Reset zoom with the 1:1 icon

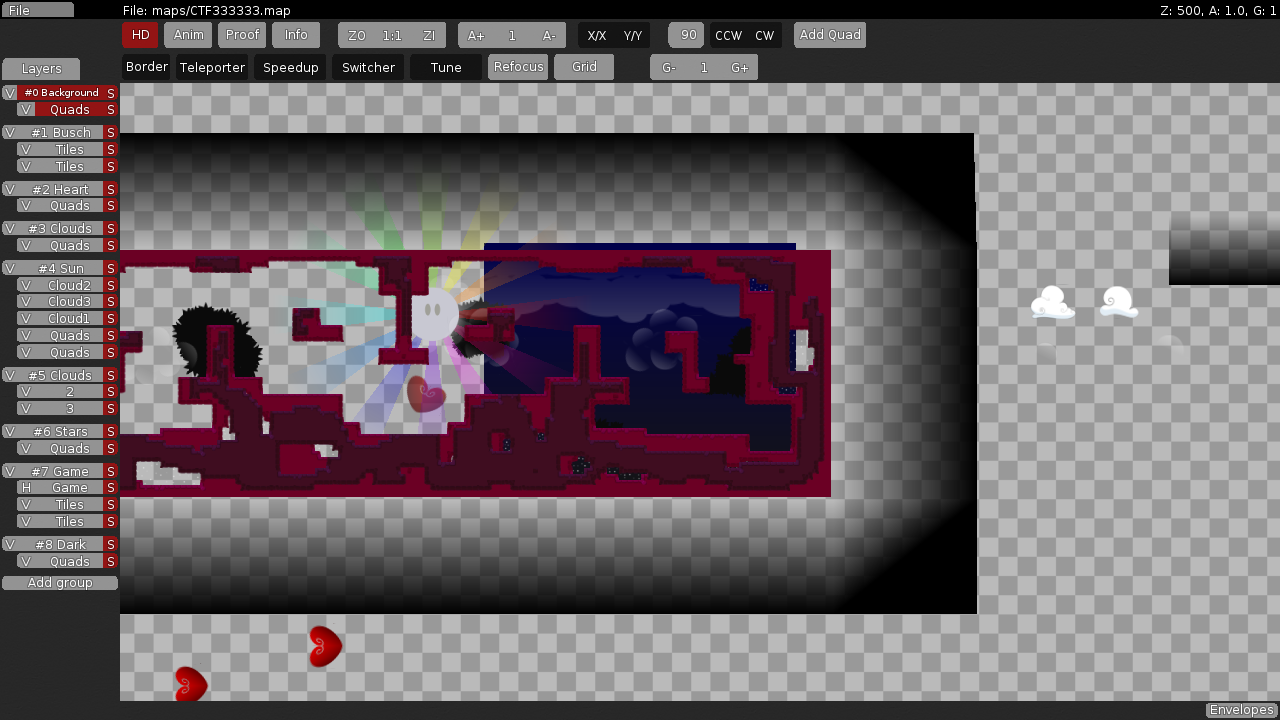pyautogui.click(x=392, y=34)
